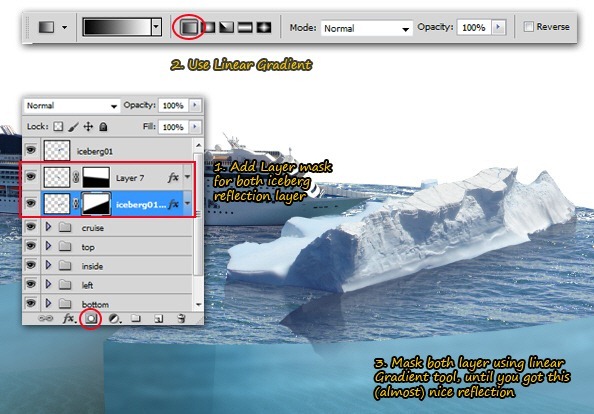The width and height of the screenshot is (594, 414).
Task: Create a new adjustment layer
Action: click(114, 319)
